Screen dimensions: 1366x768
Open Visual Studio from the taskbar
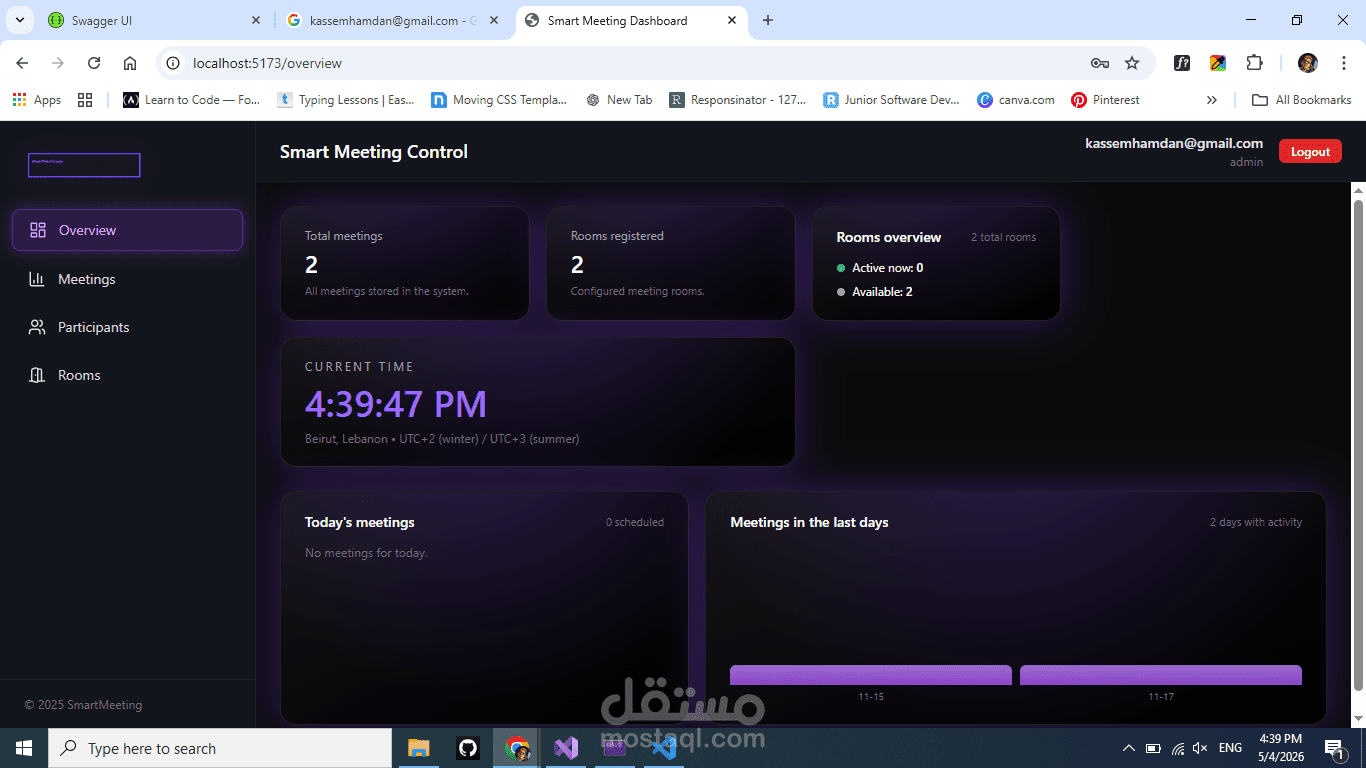coord(565,748)
